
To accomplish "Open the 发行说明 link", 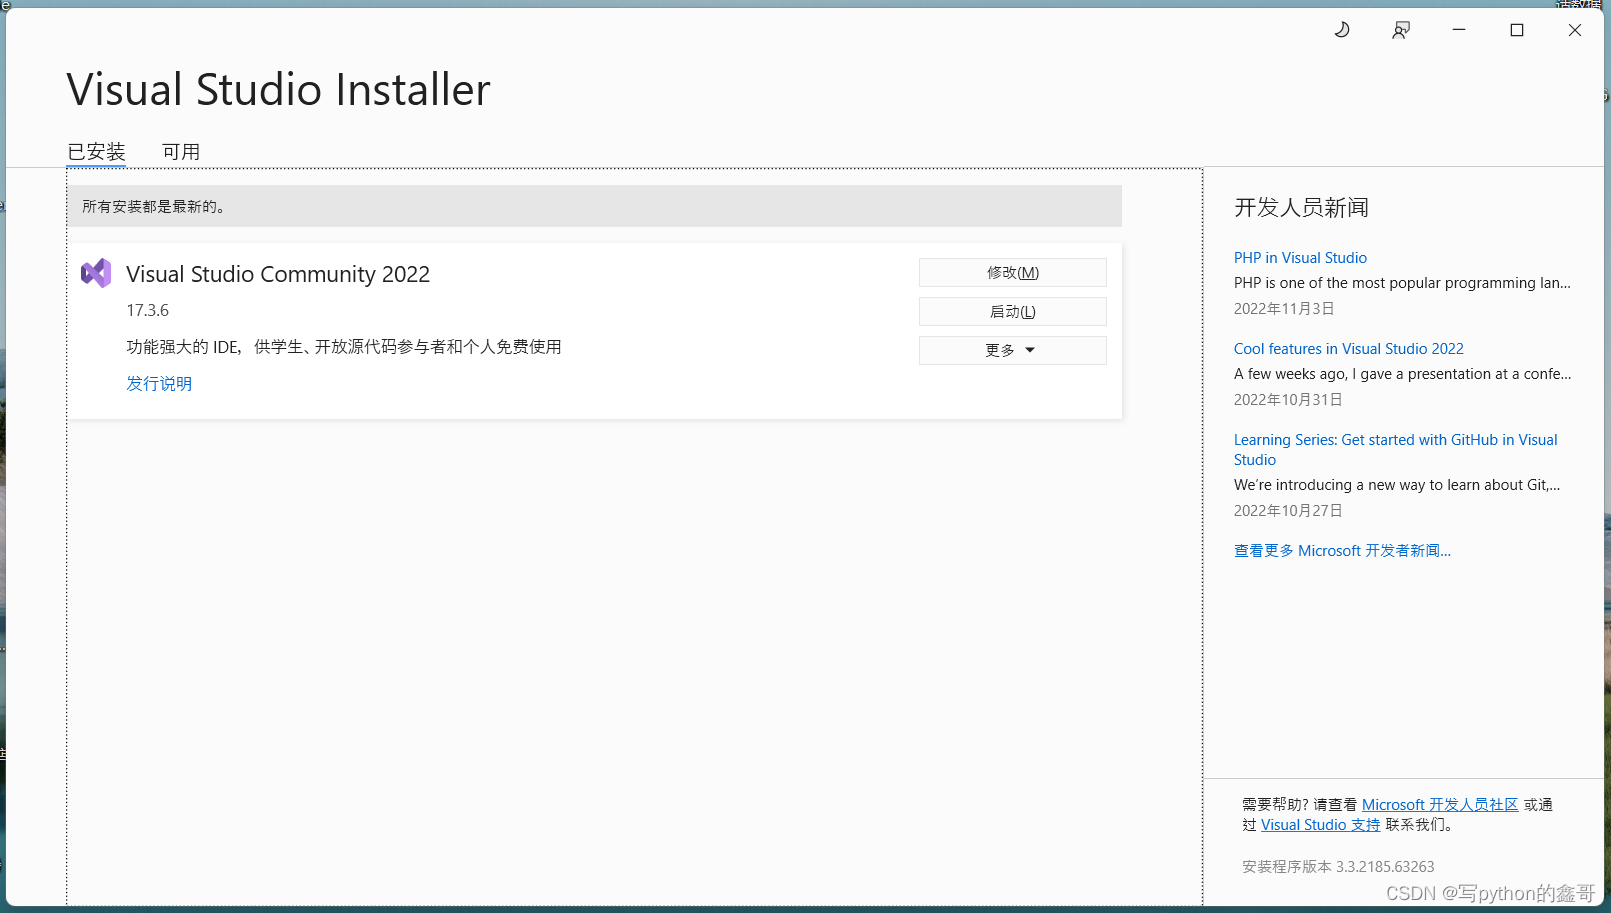I will point(158,383).
